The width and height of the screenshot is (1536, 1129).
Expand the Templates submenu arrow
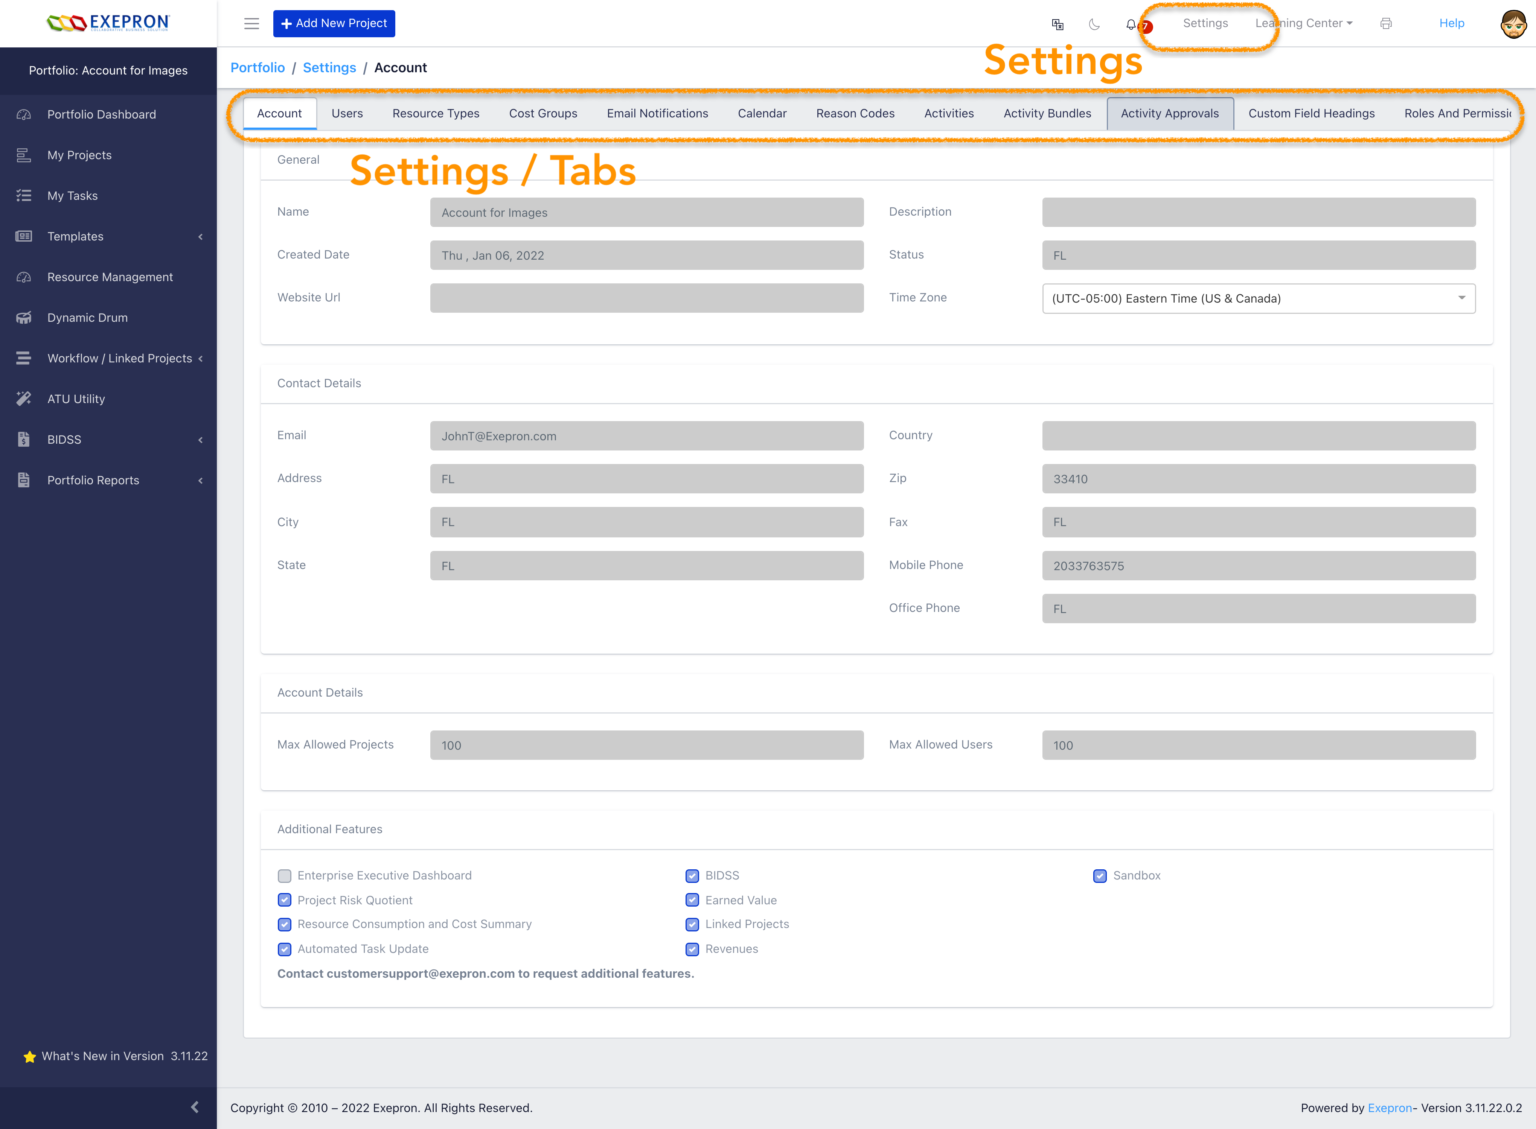(200, 237)
